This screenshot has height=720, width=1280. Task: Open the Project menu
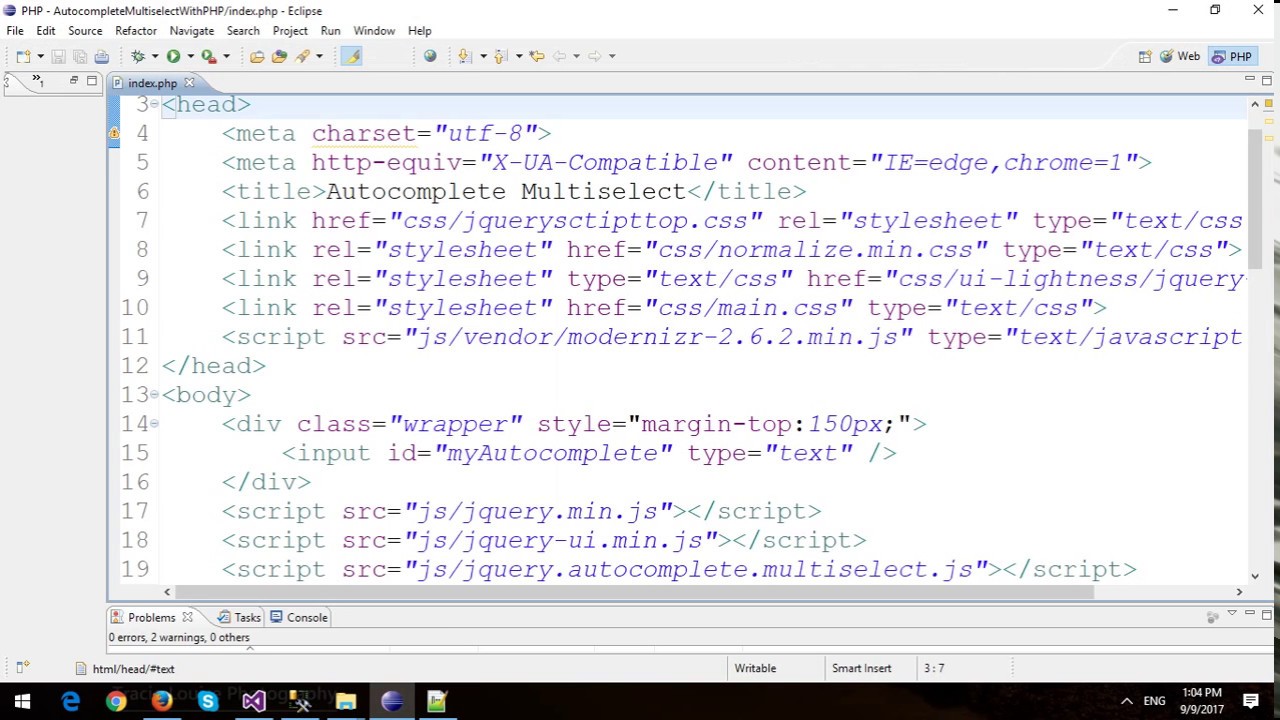[290, 31]
